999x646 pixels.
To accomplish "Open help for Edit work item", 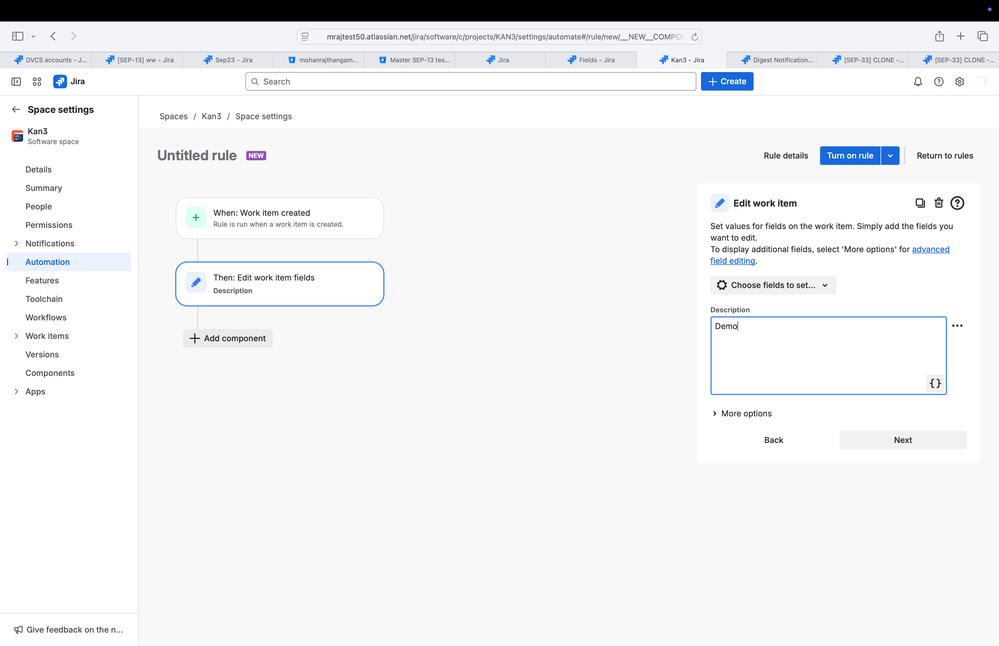I will click(957, 203).
